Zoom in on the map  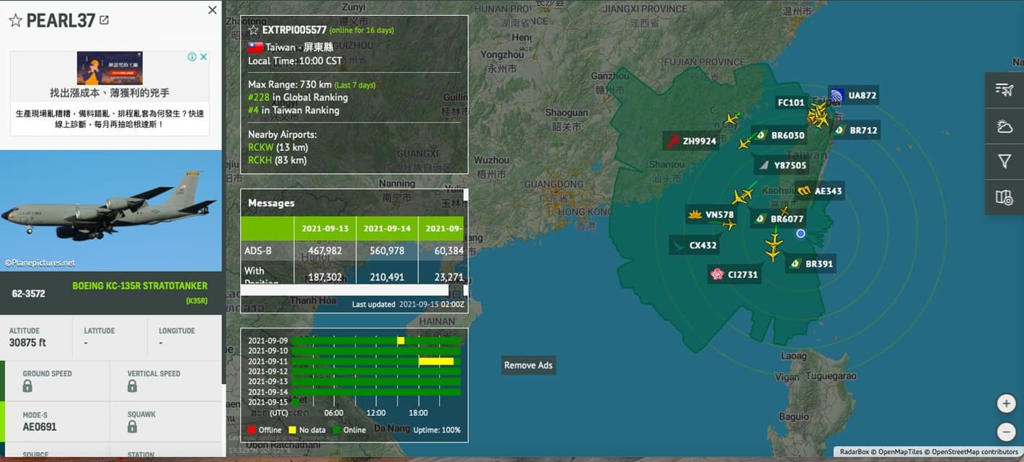(1006, 404)
